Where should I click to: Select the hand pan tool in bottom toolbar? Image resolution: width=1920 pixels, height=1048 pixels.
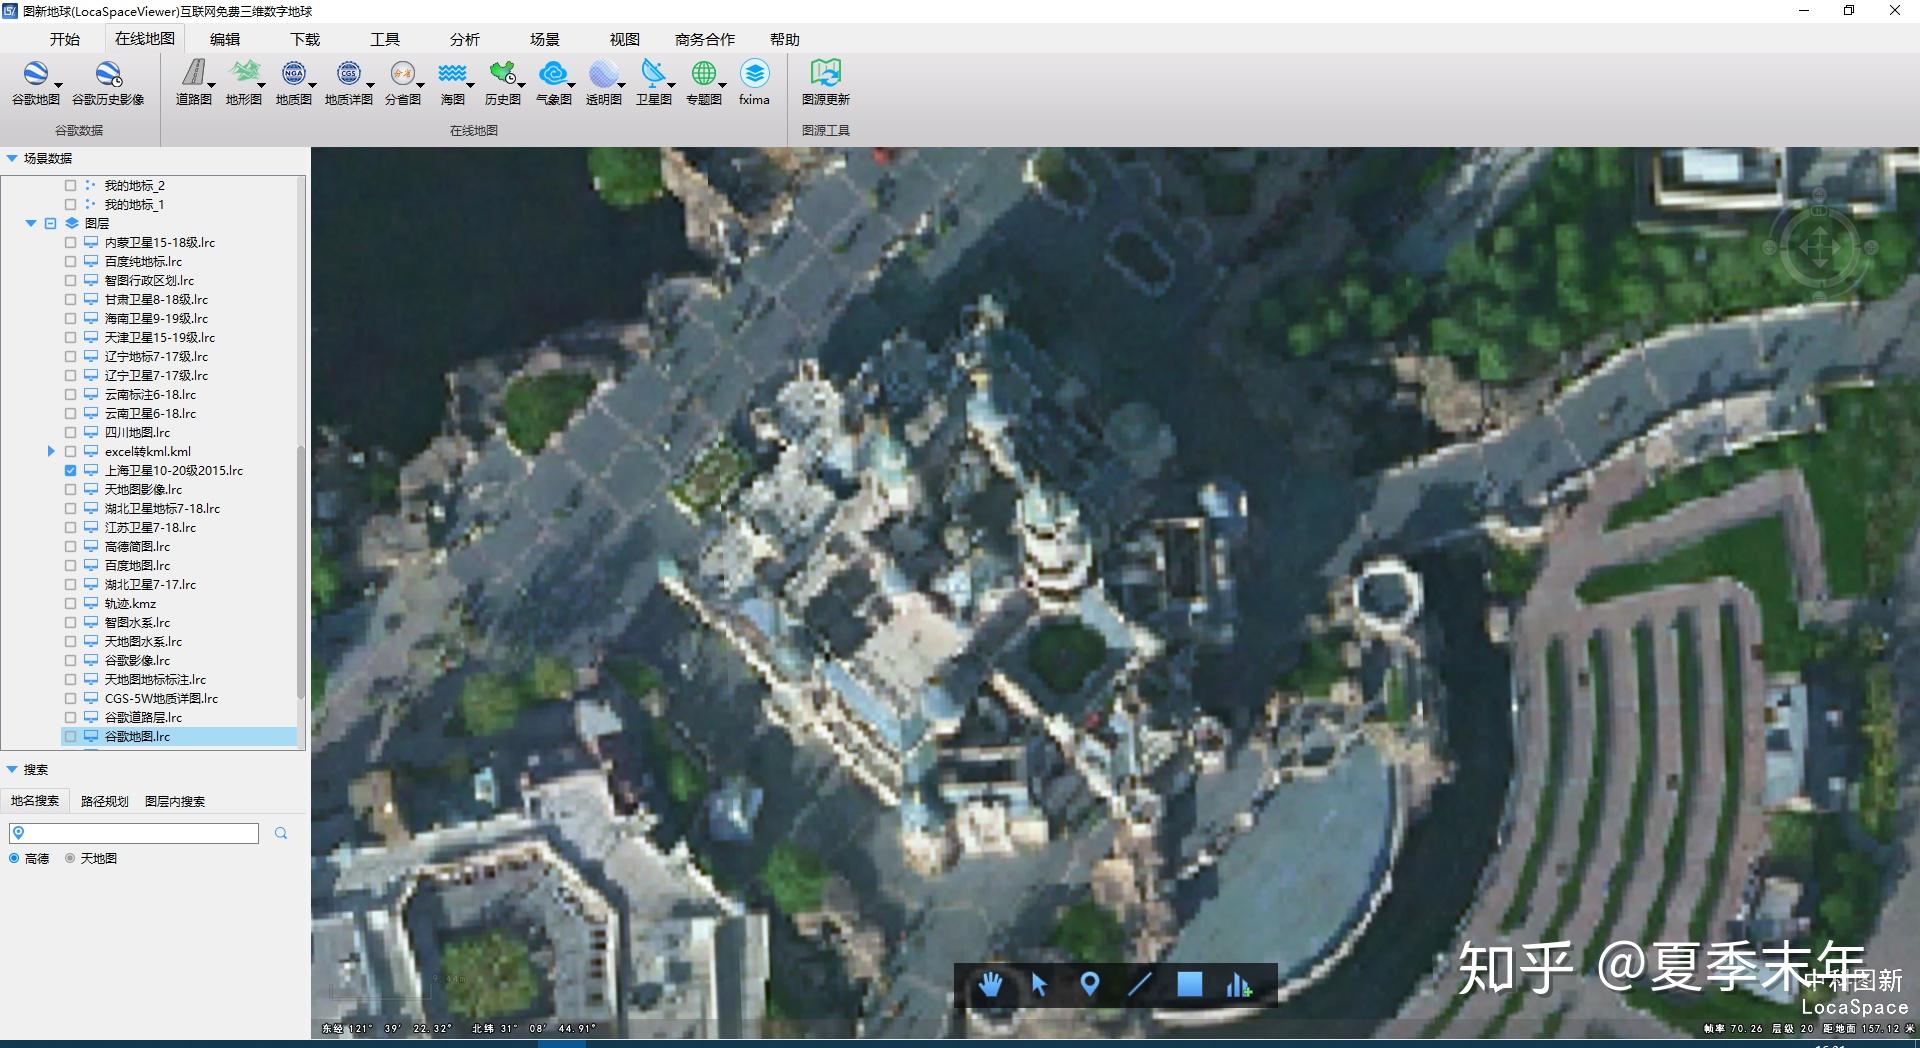(x=990, y=985)
